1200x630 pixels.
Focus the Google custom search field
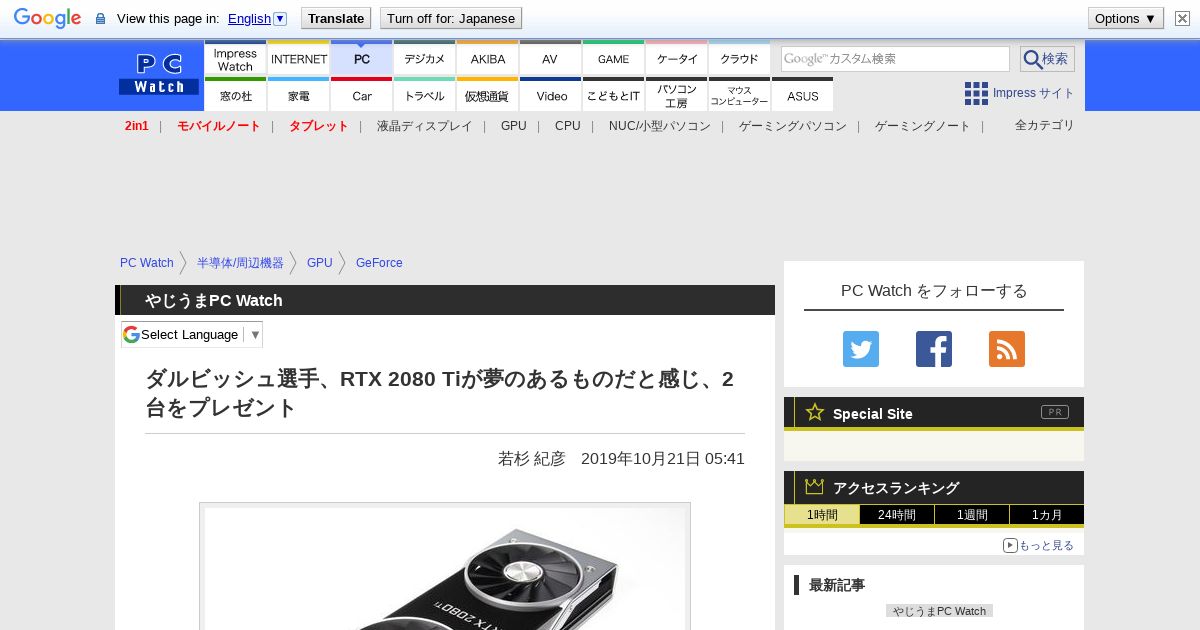[x=895, y=59]
